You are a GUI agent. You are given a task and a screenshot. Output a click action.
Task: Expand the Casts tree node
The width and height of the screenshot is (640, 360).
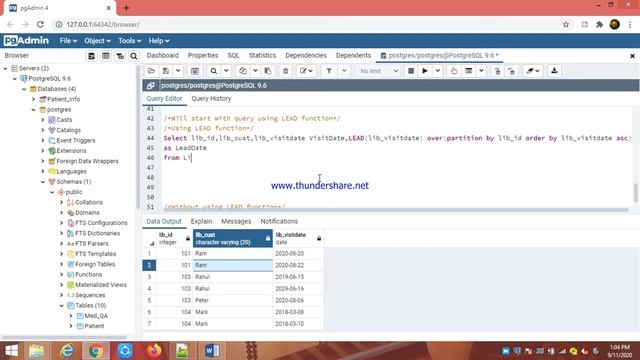pyautogui.click(x=43, y=120)
